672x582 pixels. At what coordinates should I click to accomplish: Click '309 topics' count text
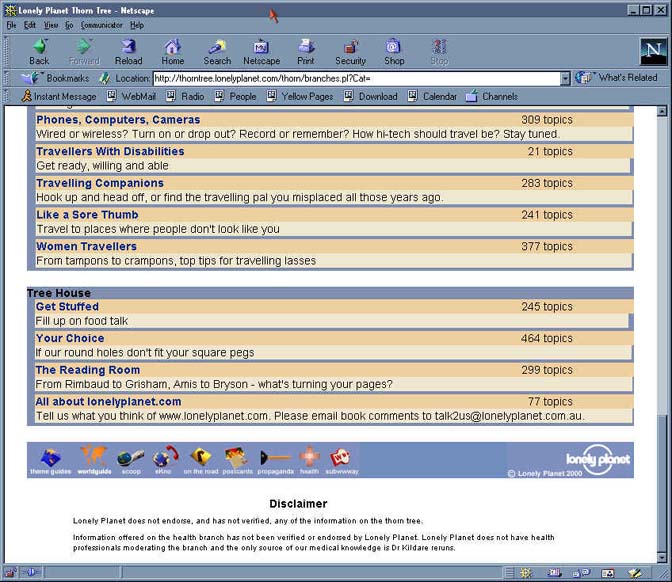(x=547, y=120)
